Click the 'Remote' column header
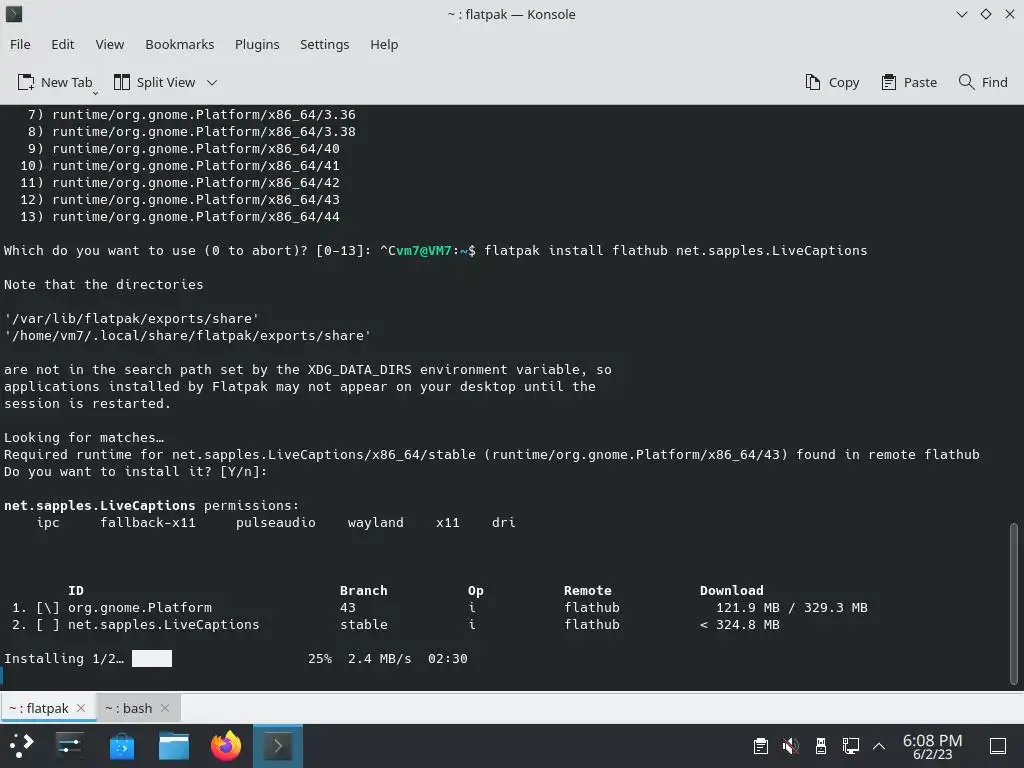 pos(588,590)
